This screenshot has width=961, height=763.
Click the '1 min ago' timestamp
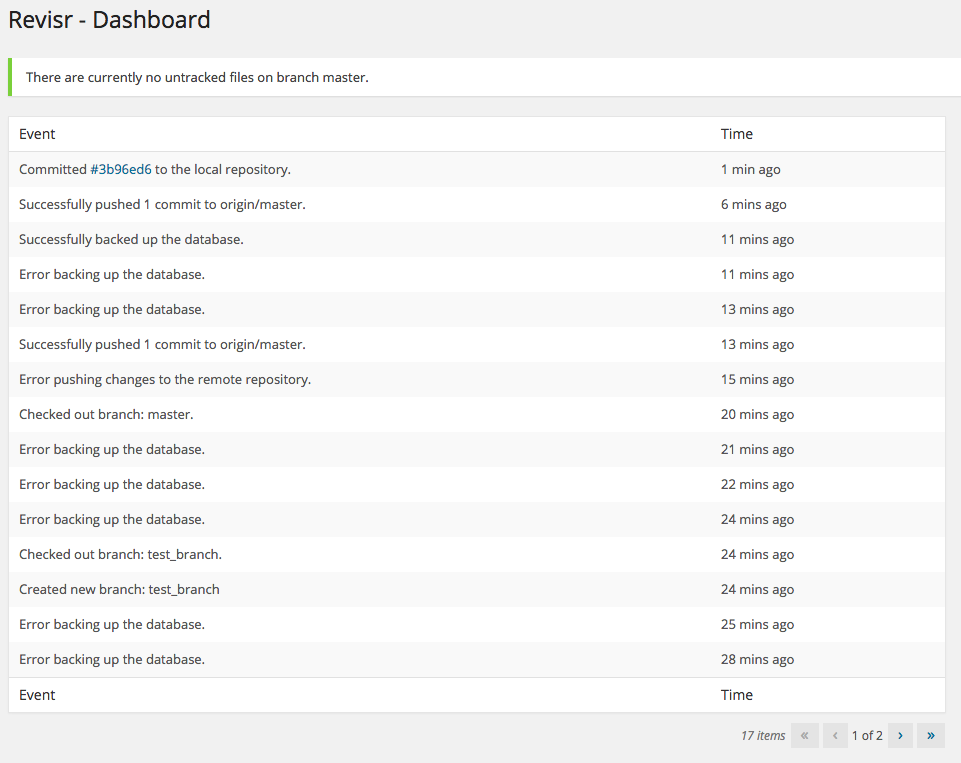tap(750, 170)
